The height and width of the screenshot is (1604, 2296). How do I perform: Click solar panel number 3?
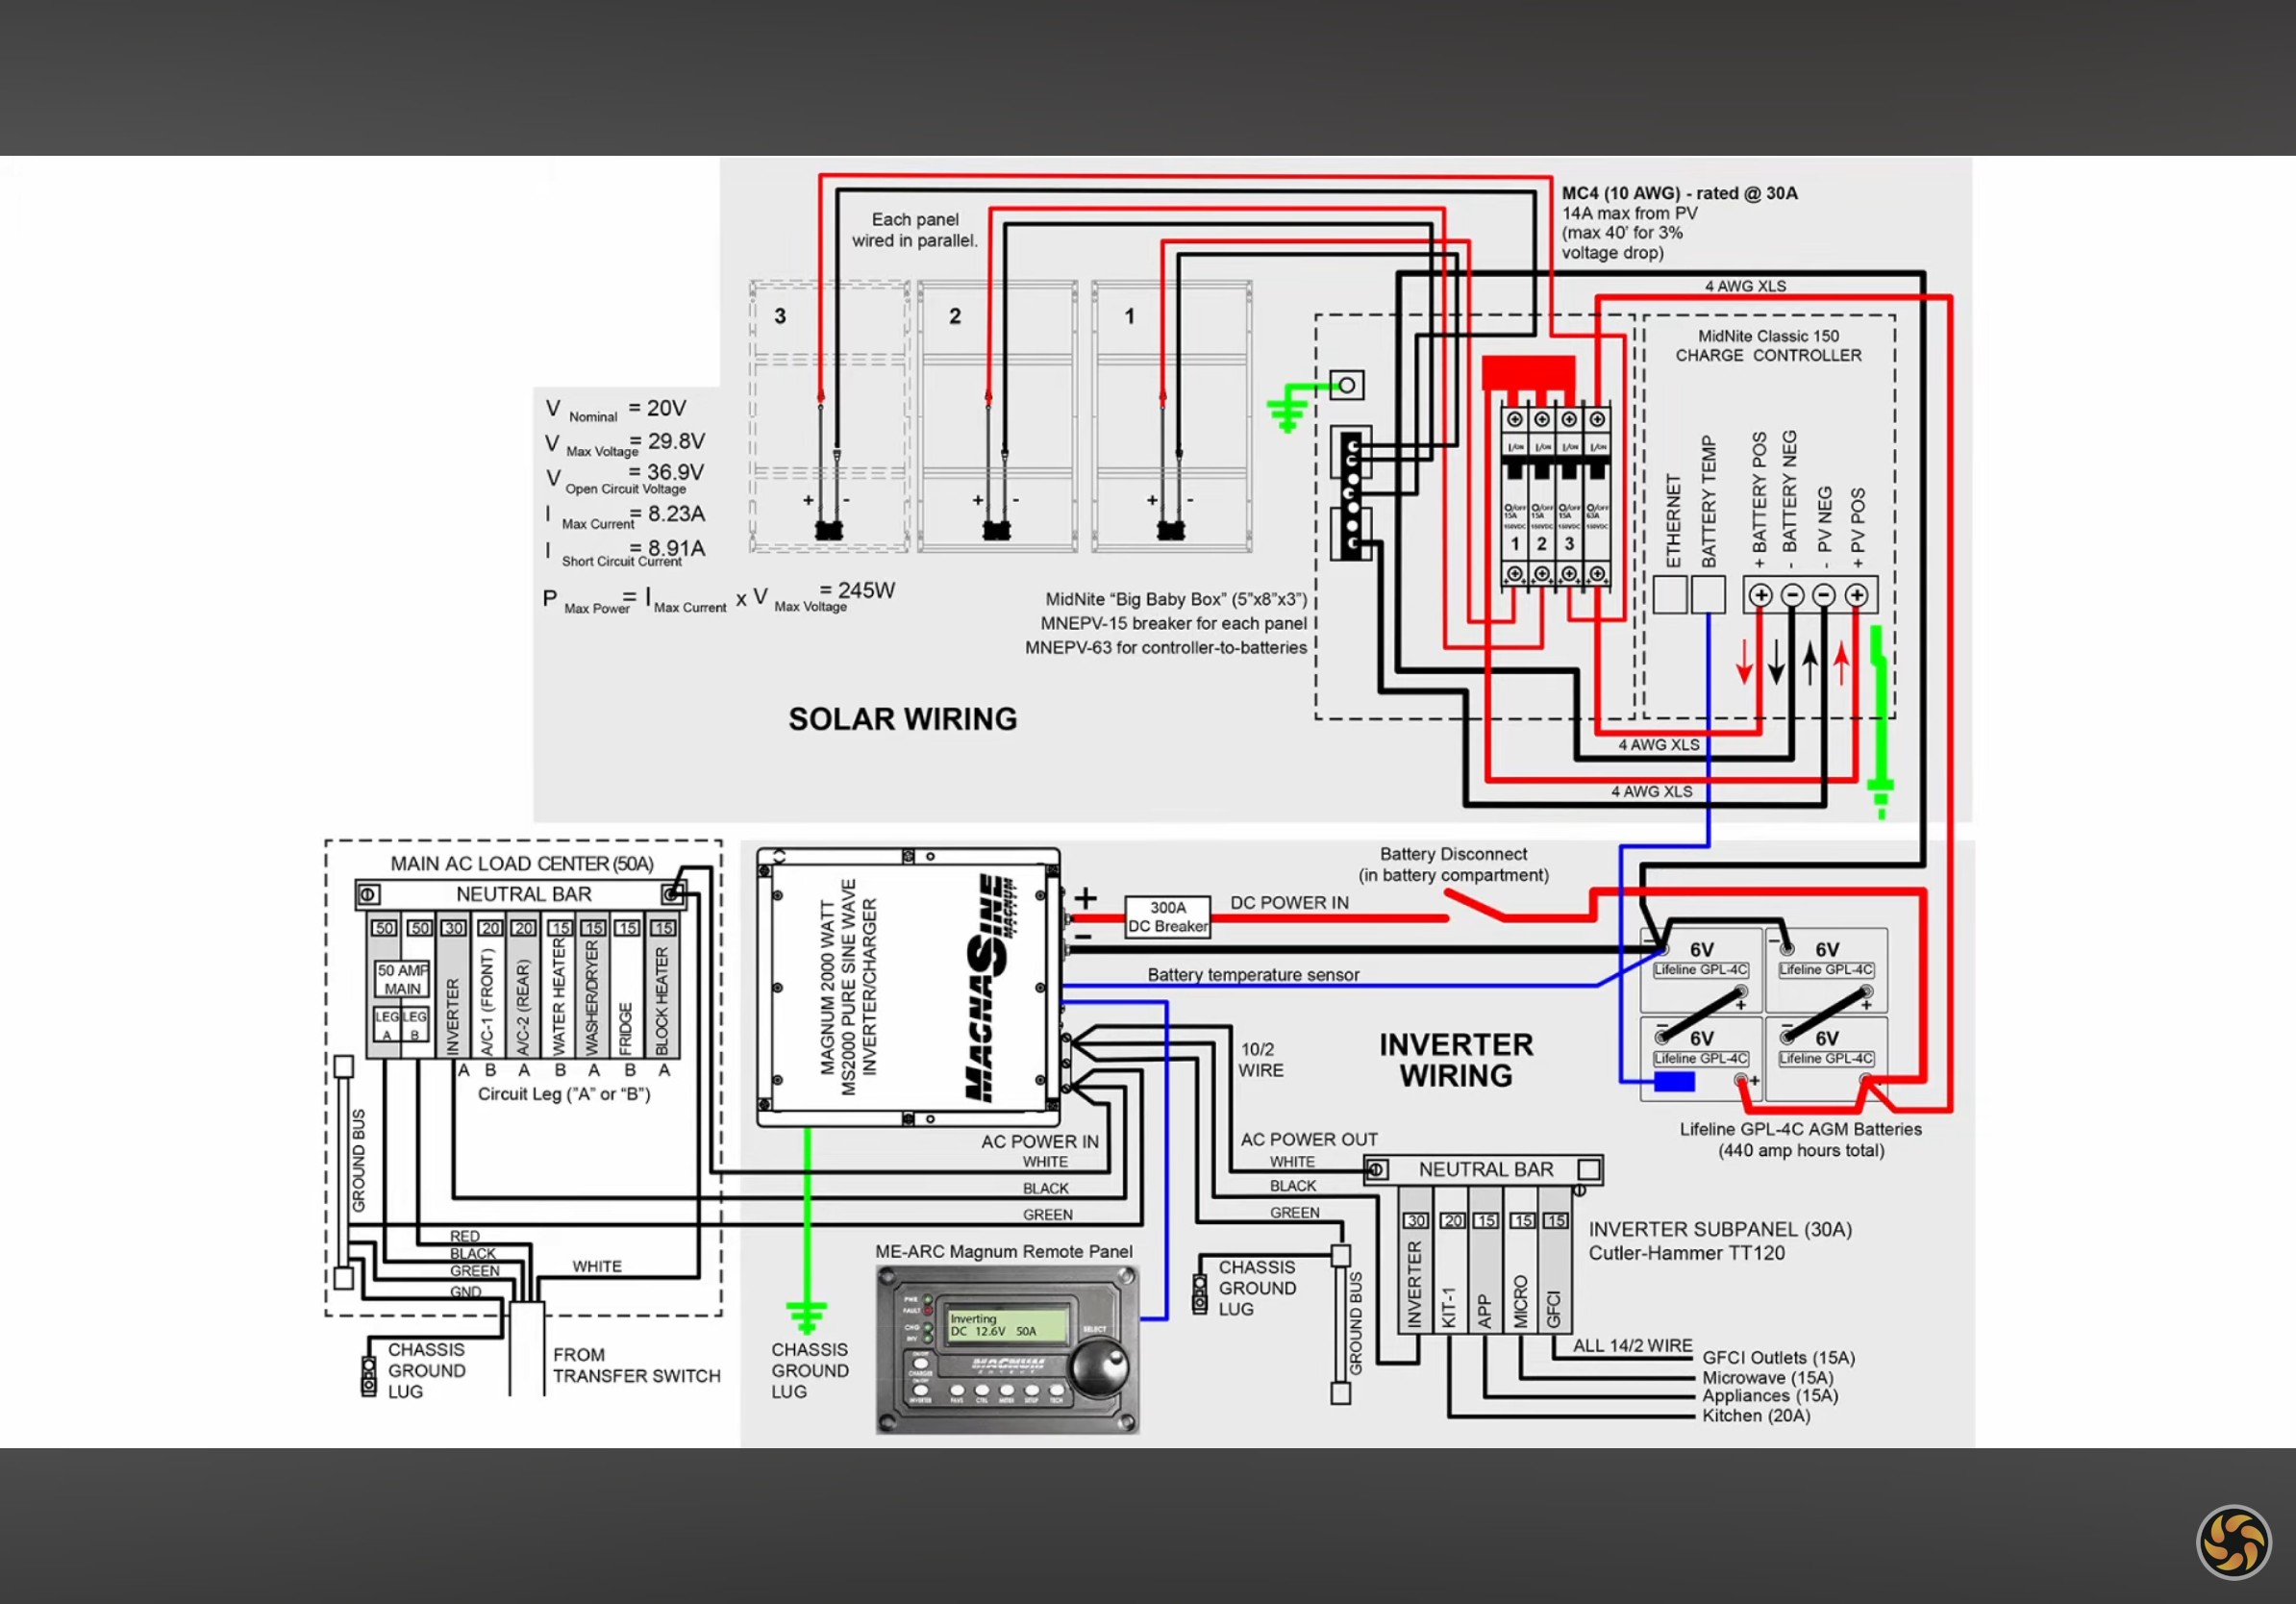pyautogui.click(x=829, y=417)
